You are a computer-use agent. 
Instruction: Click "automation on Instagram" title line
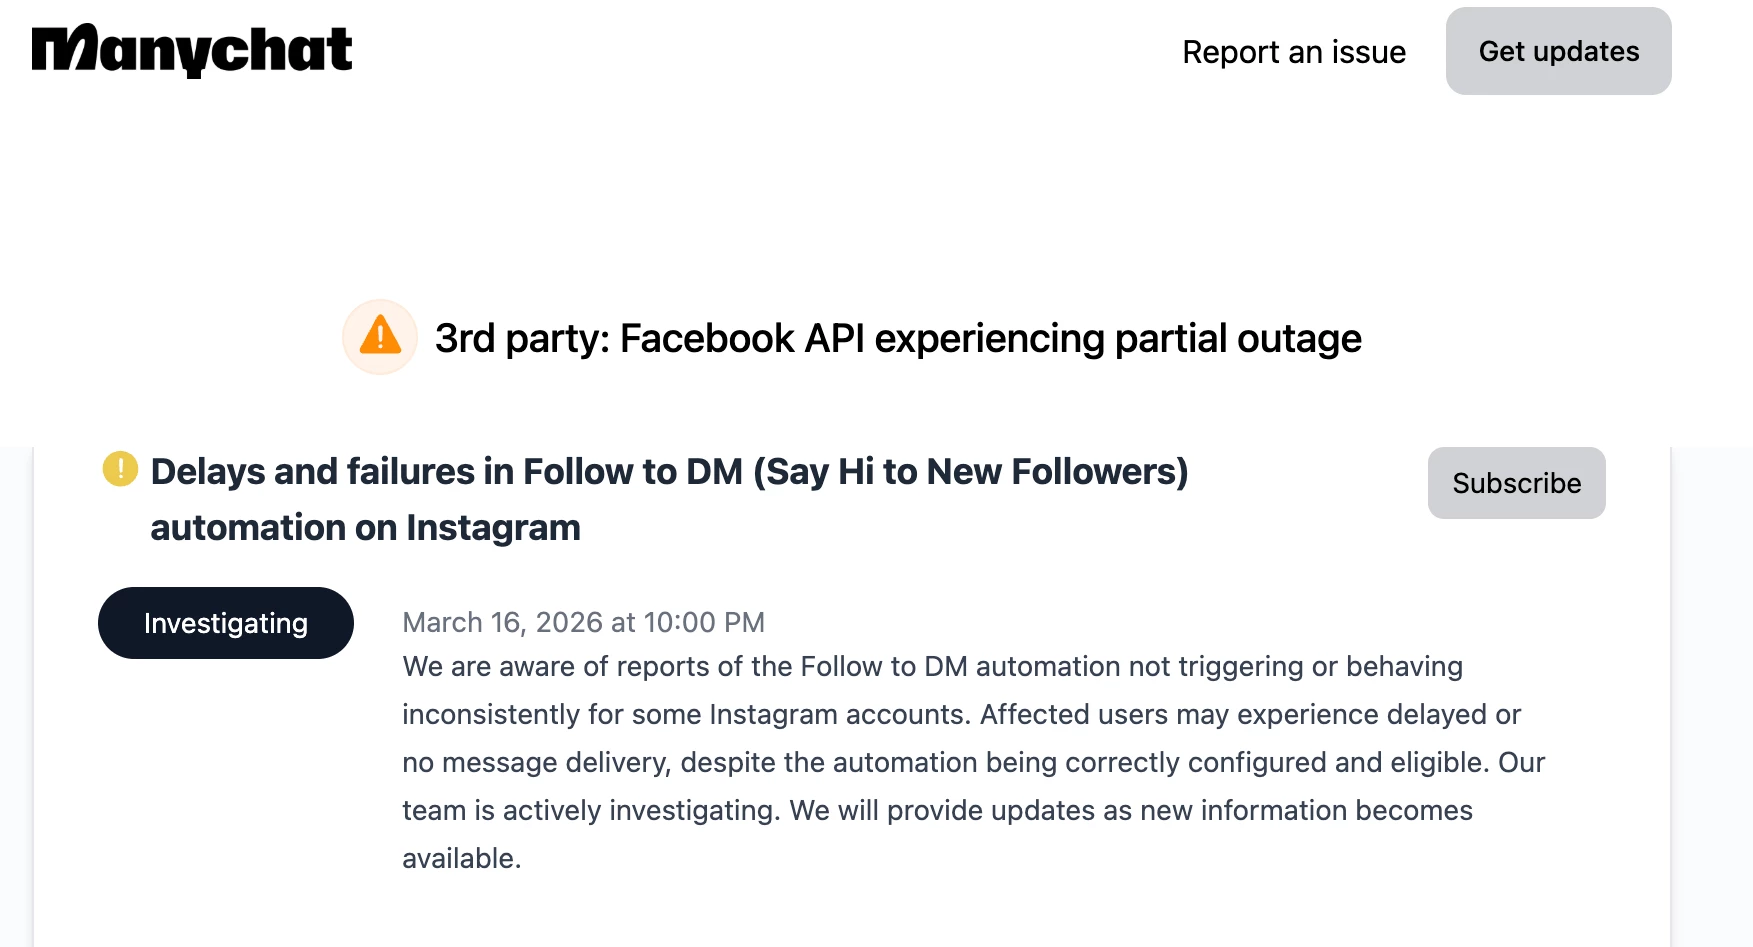[x=365, y=528]
